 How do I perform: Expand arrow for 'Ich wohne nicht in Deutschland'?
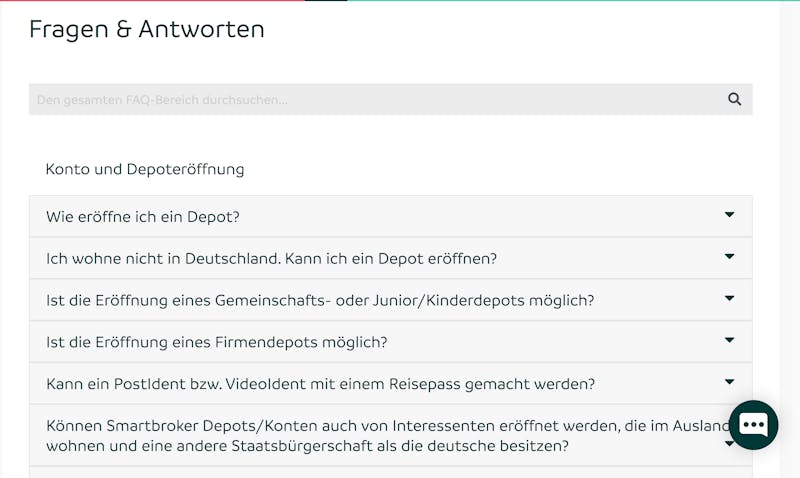730,257
